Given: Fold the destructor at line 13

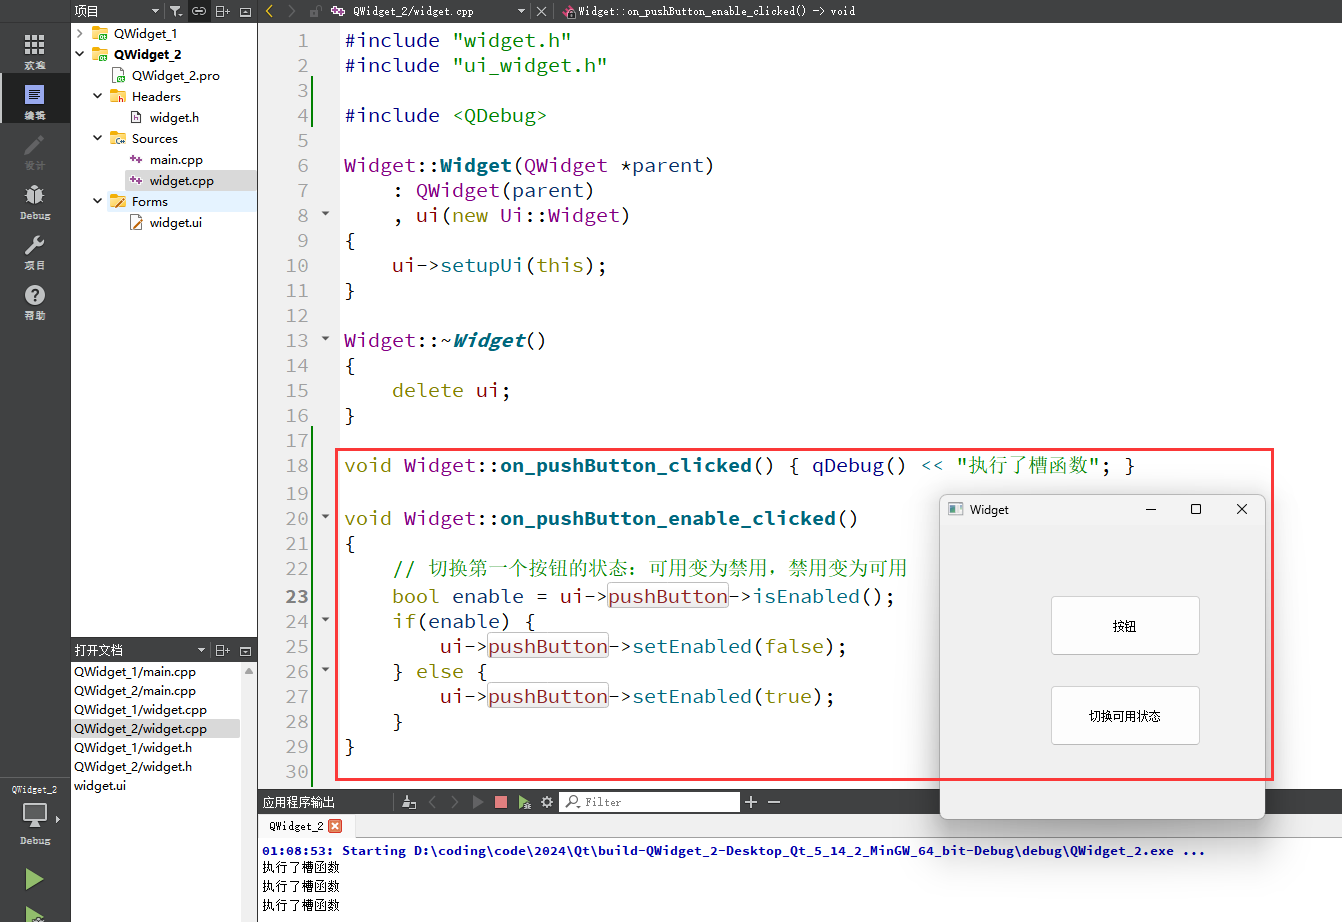Looking at the screenshot, I should [325, 339].
